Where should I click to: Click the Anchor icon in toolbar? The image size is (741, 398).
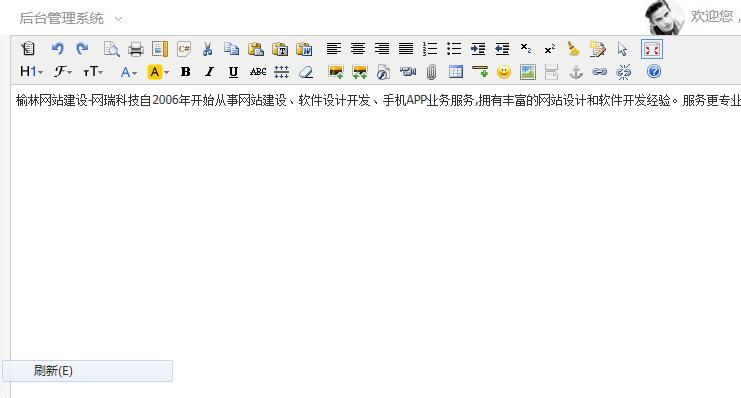point(576,72)
